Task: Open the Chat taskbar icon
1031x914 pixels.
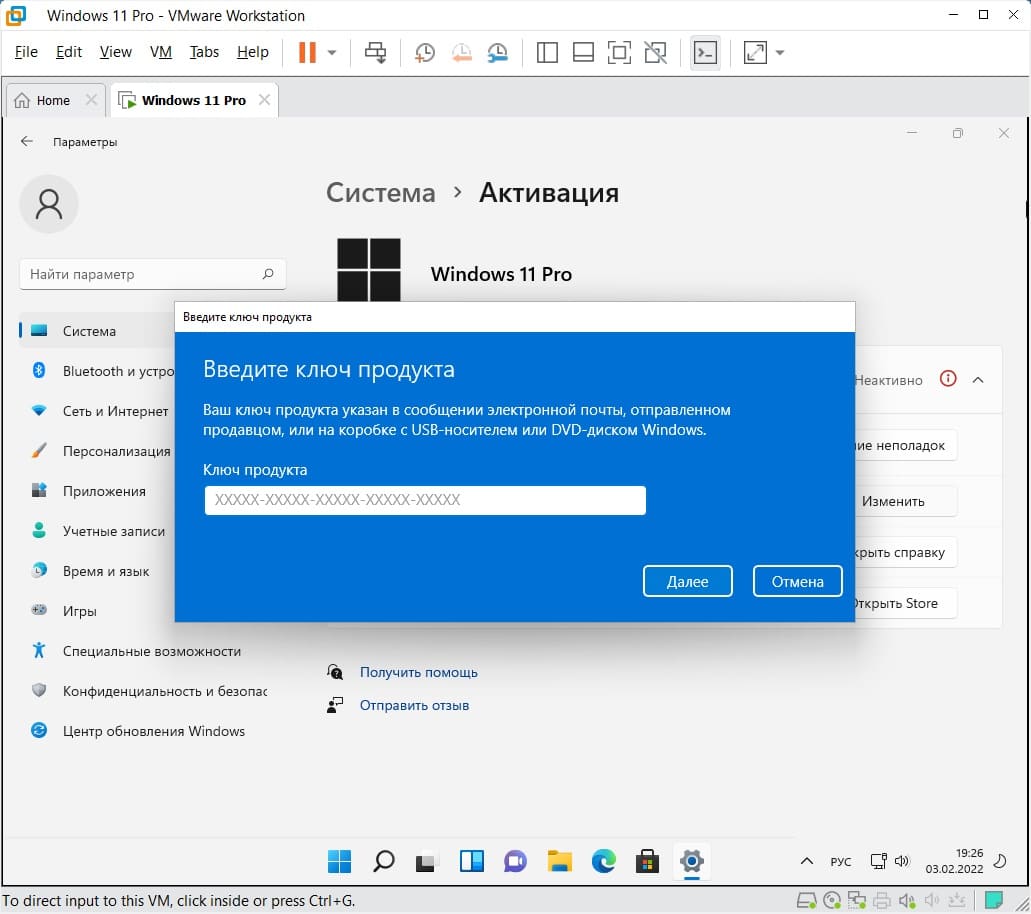Action: click(x=516, y=861)
